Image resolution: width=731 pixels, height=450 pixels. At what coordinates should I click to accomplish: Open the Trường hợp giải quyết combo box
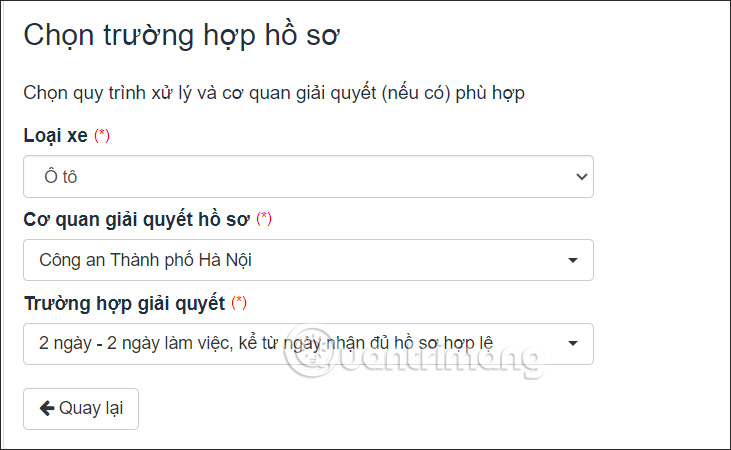308,344
